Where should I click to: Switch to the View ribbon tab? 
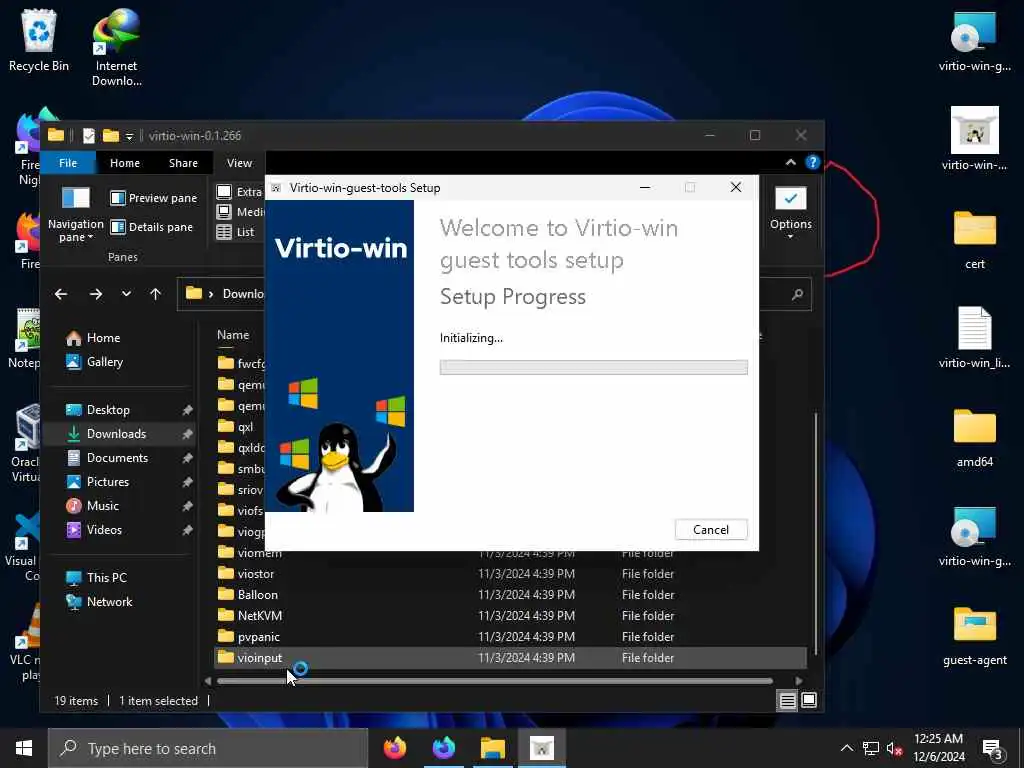point(239,163)
